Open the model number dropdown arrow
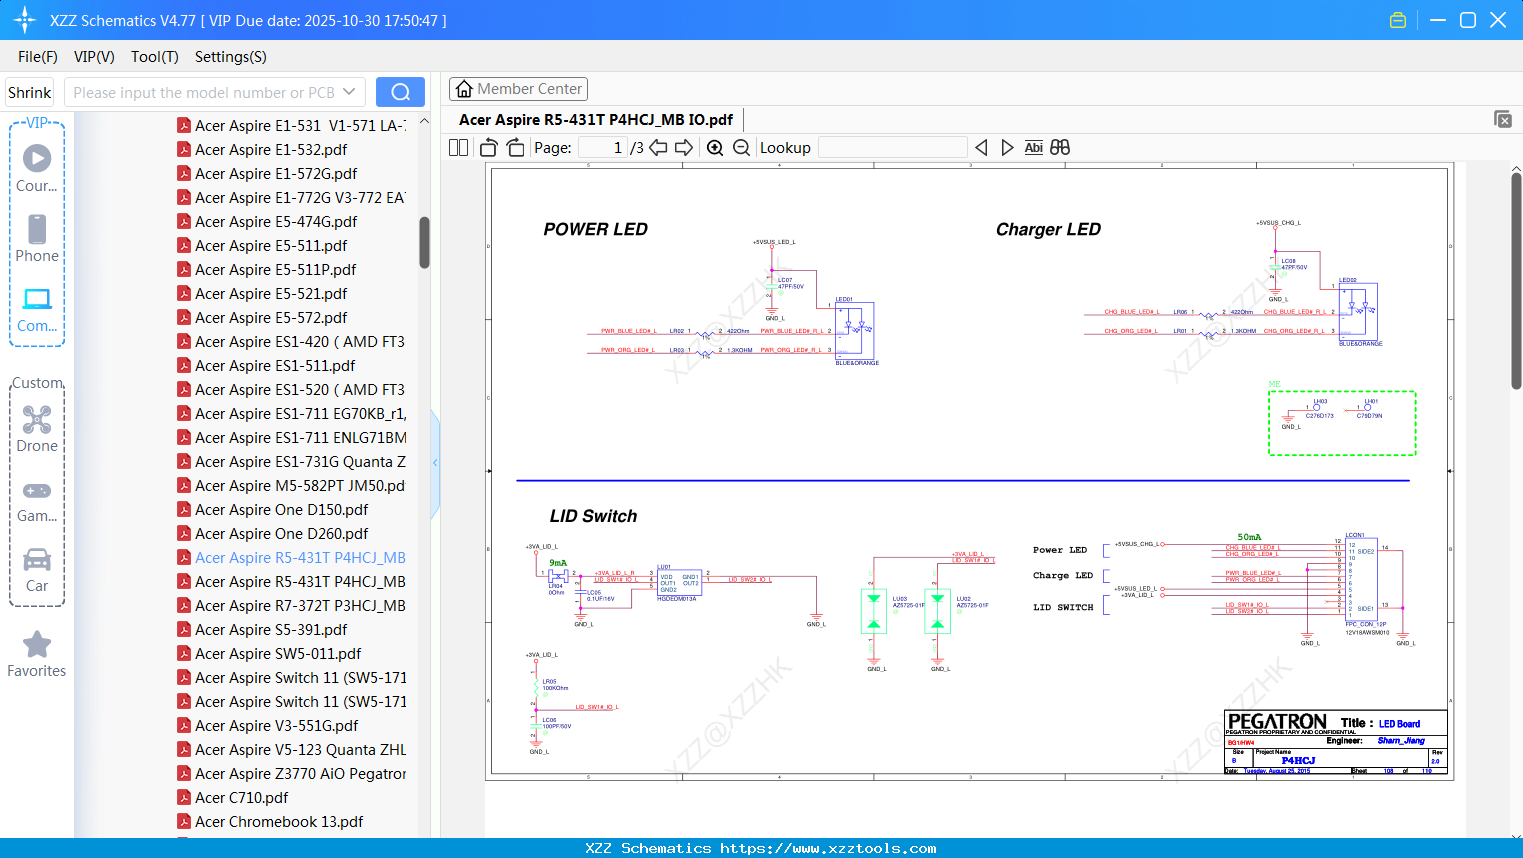 tap(349, 92)
